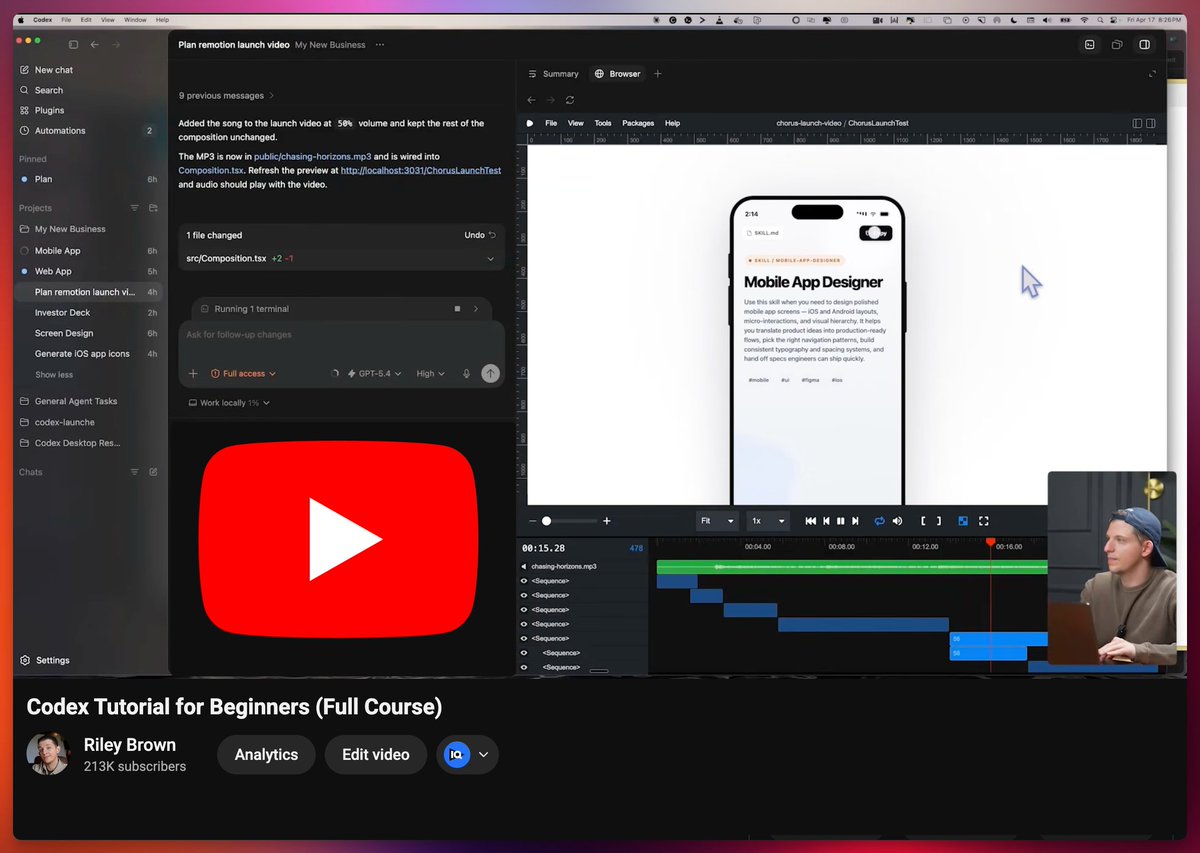Toggle the sidebar panel icon near window controls
The width and height of the screenshot is (1200, 853).
tap(73, 44)
